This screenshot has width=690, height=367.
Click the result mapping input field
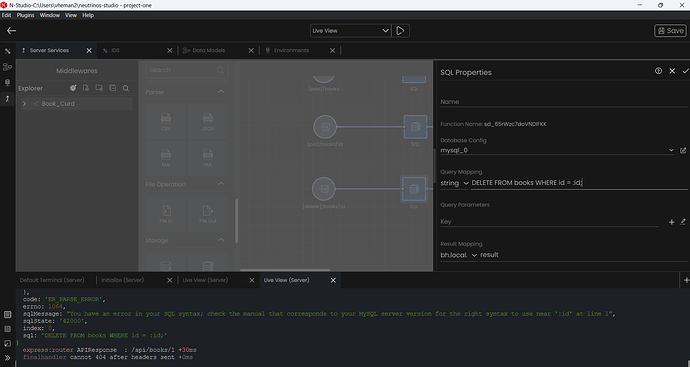pyautogui.click(x=584, y=255)
